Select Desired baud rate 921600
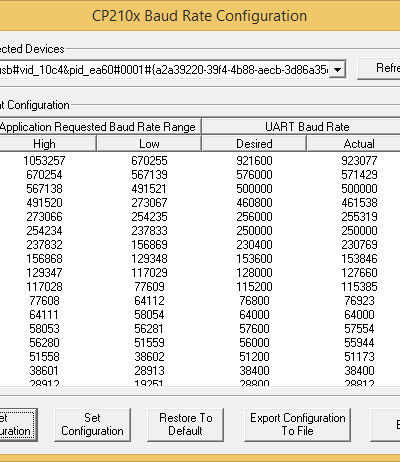400x462 pixels. pos(254,161)
